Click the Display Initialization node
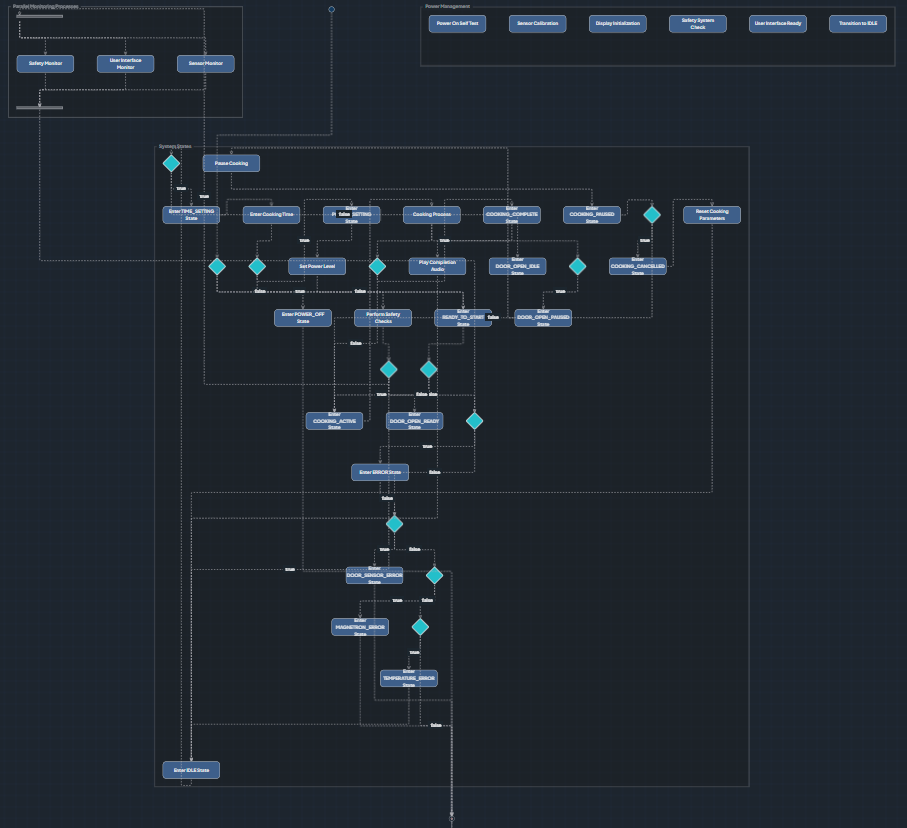 click(x=618, y=24)
